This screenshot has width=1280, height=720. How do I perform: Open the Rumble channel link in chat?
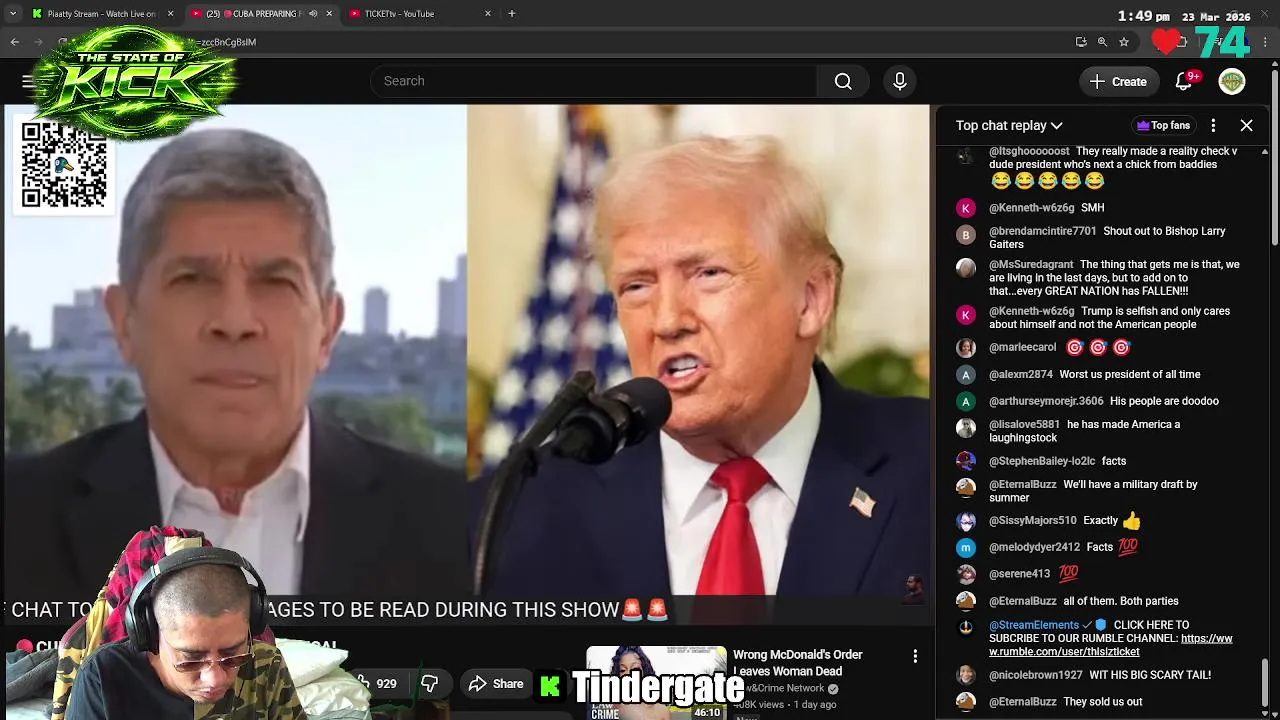[1110, 645]
